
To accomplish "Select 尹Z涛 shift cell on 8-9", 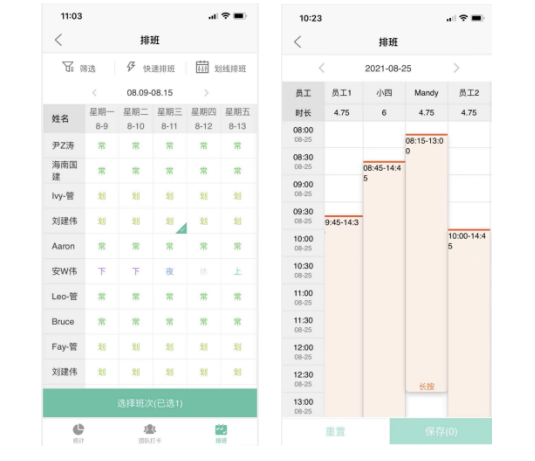I will (102, 146).
